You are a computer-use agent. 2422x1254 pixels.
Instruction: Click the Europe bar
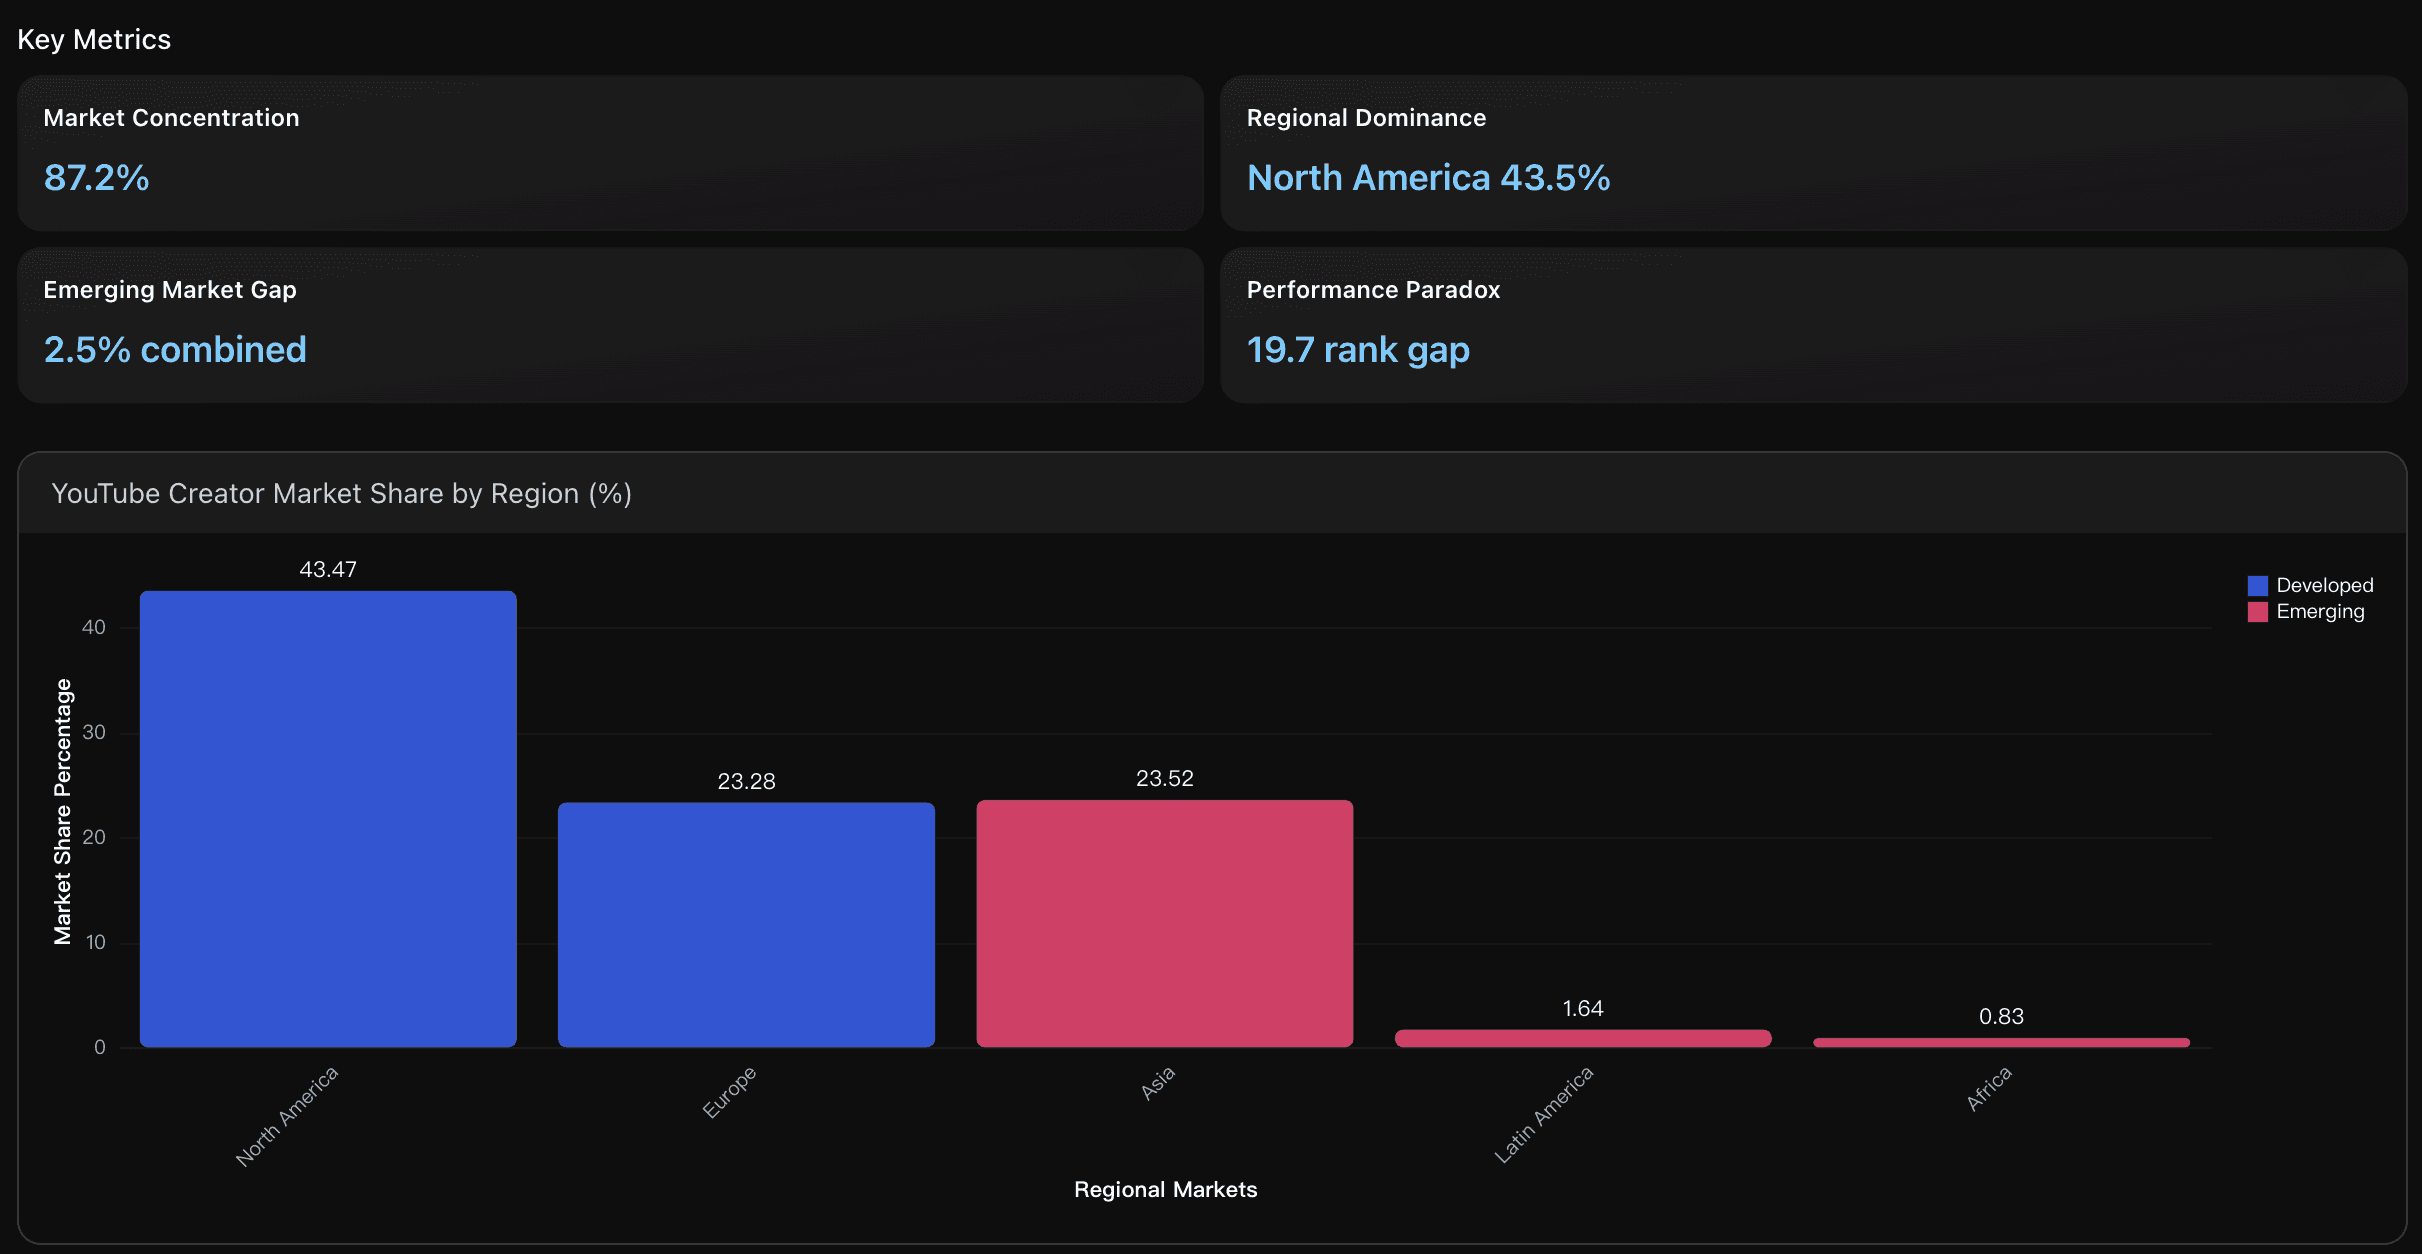pos(746,925)
